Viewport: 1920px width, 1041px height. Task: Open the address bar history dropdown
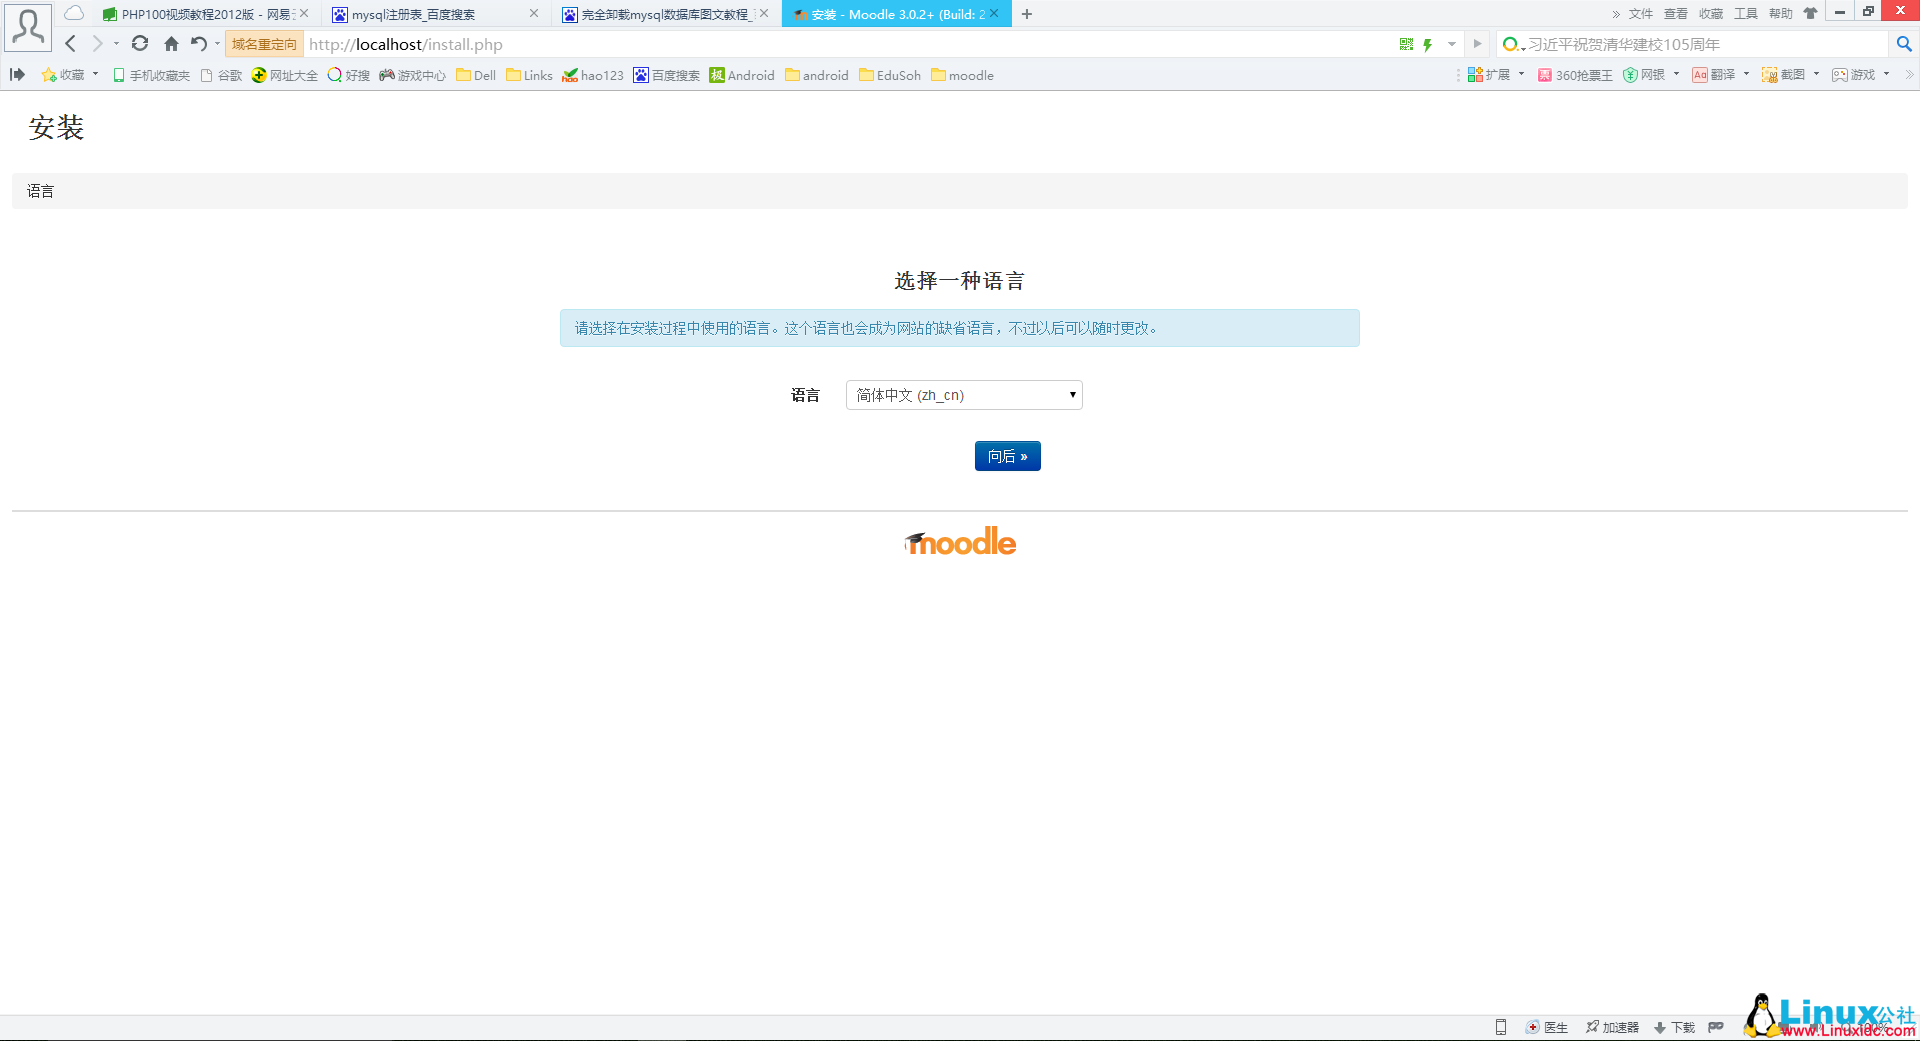point(1453,44)
